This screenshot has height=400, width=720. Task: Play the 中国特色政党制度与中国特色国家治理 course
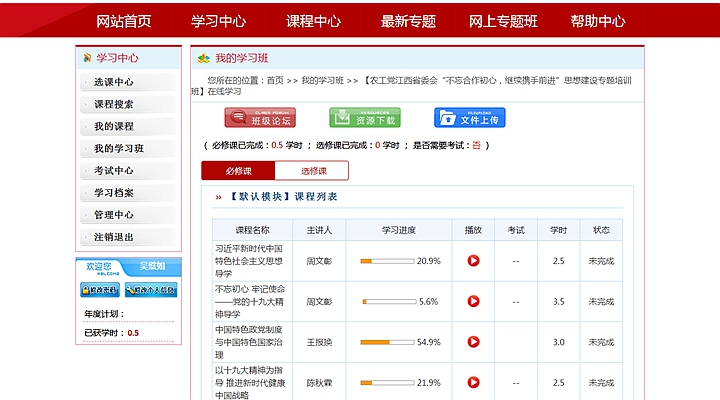[473, 342]
